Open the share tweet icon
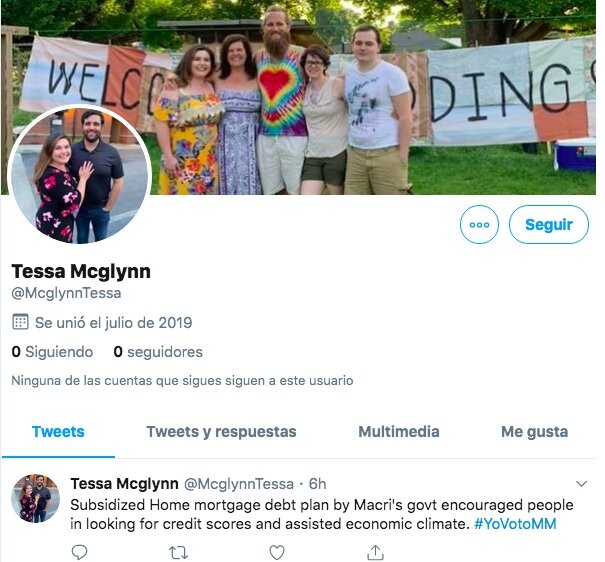Screen dimensions: 605x562 click(375, 552)
